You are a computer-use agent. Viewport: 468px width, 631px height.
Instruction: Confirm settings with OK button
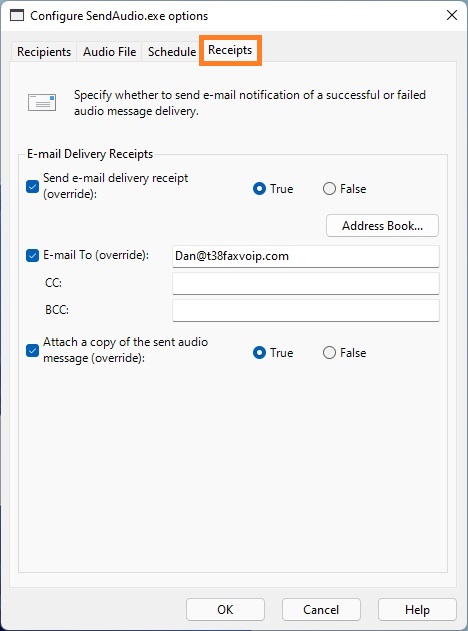(225, 609)
